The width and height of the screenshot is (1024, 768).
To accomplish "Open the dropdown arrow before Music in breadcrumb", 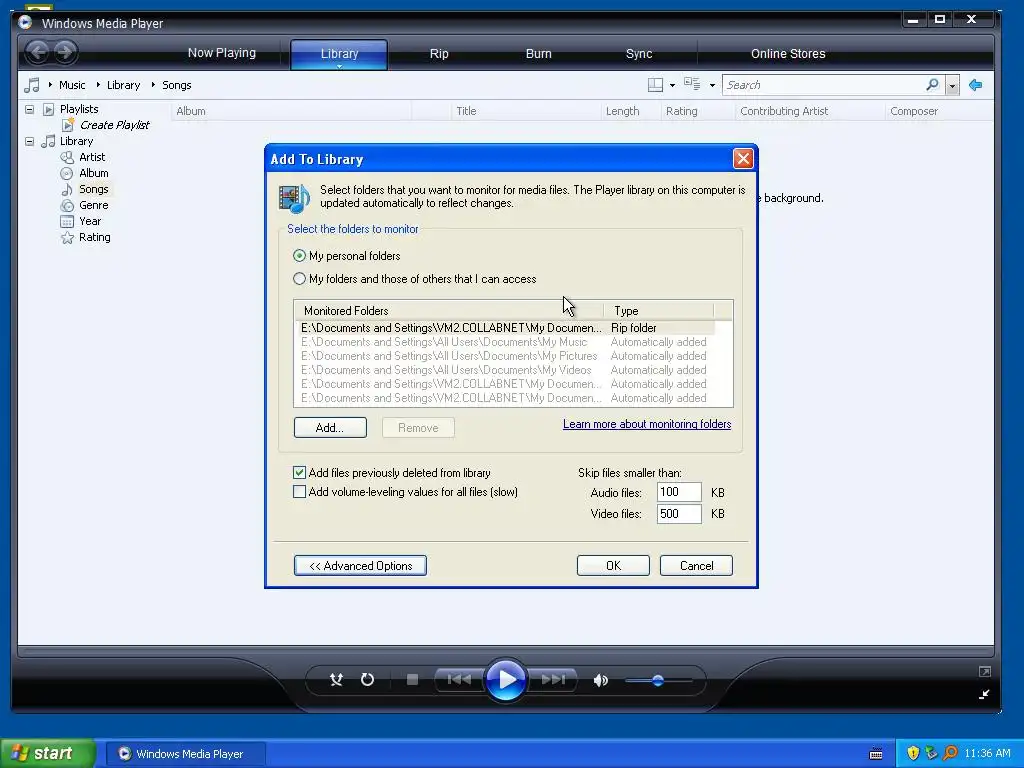I will coord(50,85).
